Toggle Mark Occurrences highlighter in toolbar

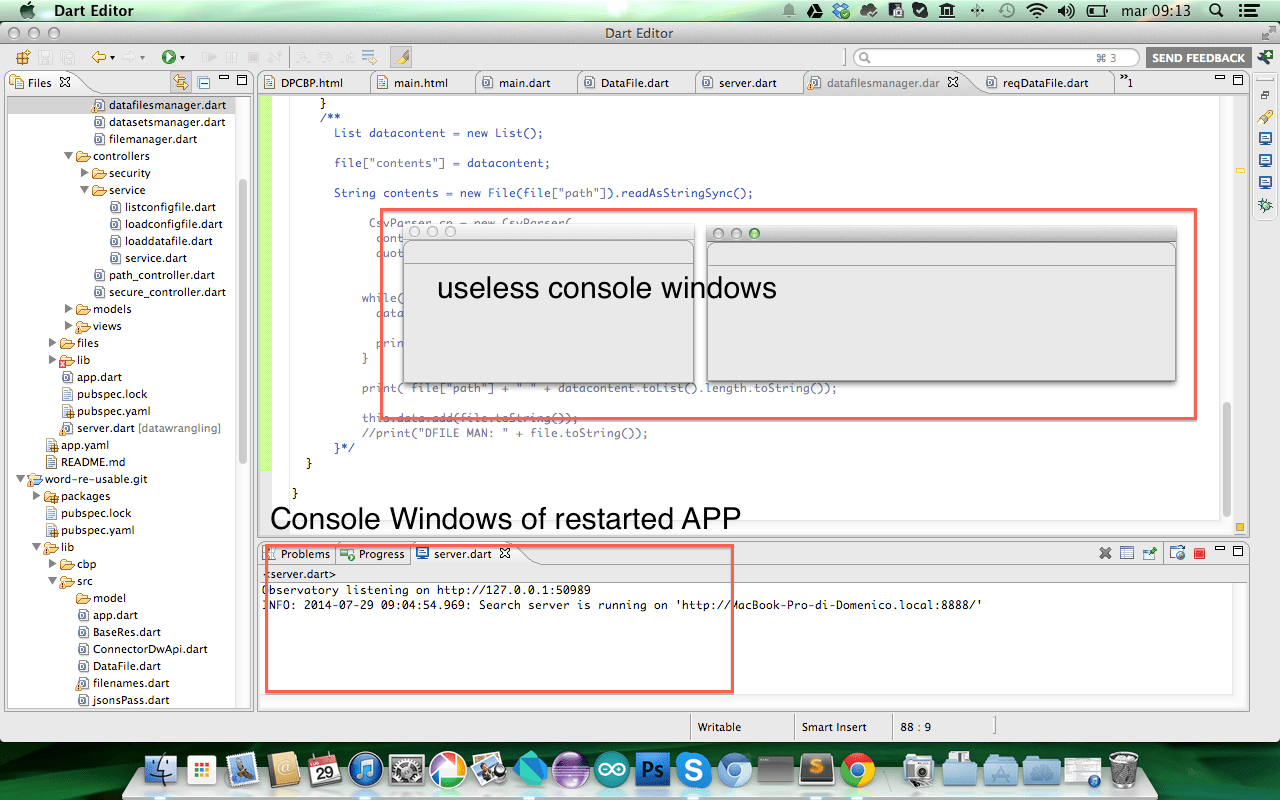401,58
